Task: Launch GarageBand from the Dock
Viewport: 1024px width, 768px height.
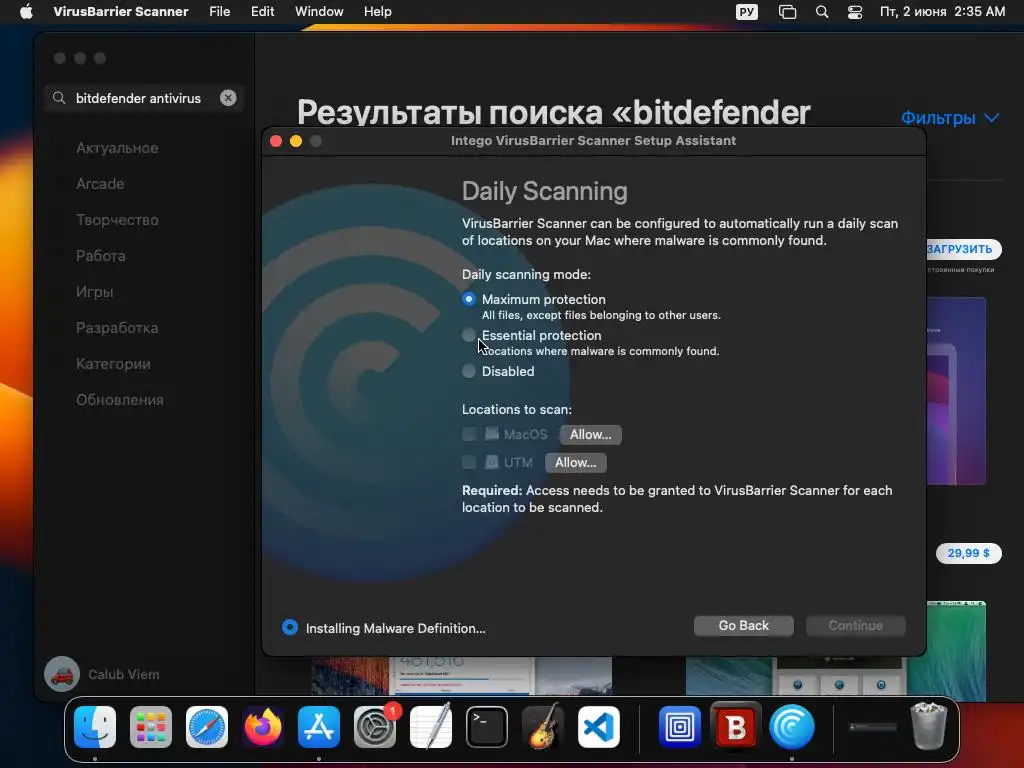Action: (543, 727)
